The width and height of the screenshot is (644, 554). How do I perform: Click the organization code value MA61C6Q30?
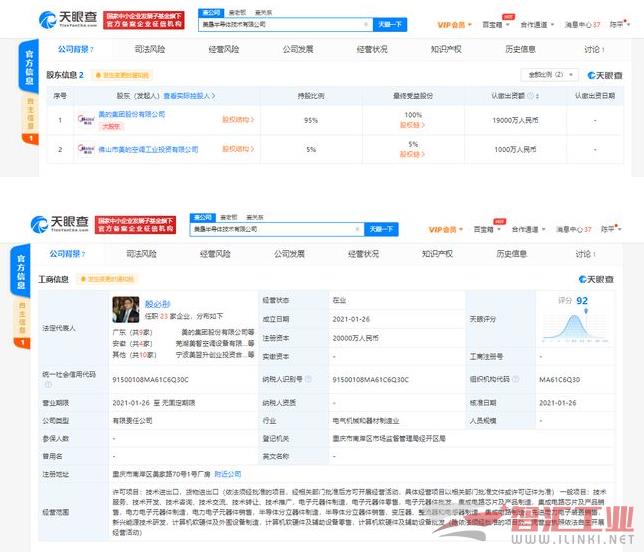[x=560, y=379]
